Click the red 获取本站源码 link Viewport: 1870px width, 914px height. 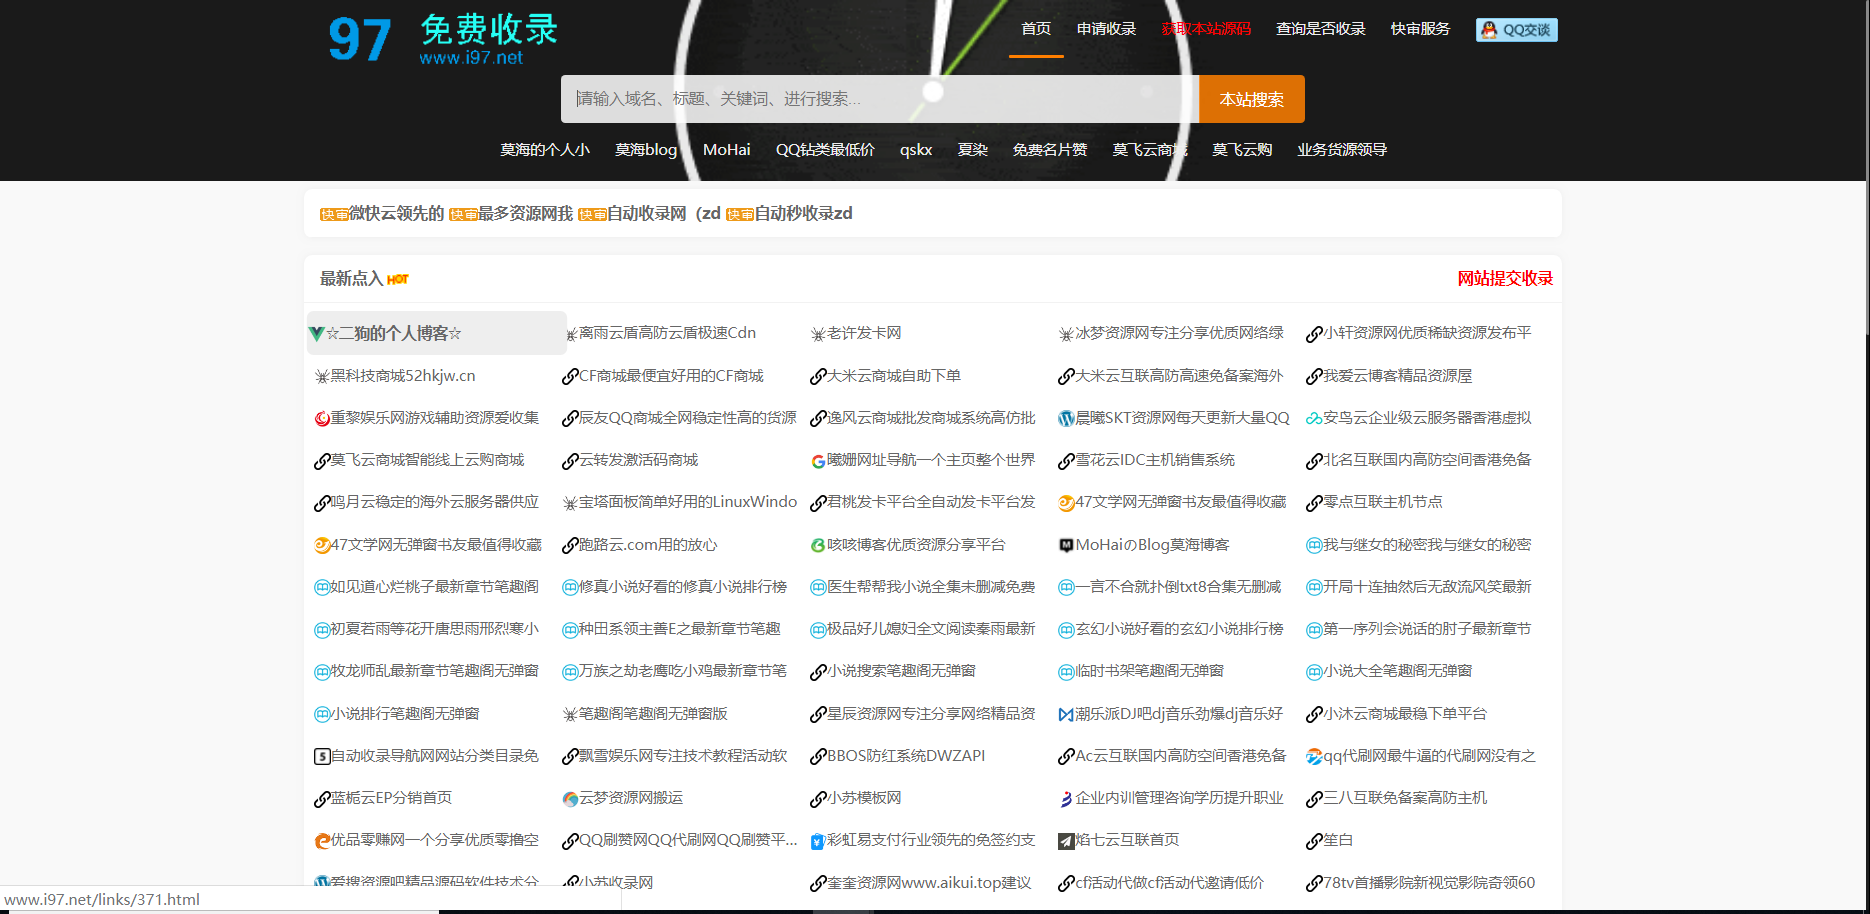coord(1205,29)
